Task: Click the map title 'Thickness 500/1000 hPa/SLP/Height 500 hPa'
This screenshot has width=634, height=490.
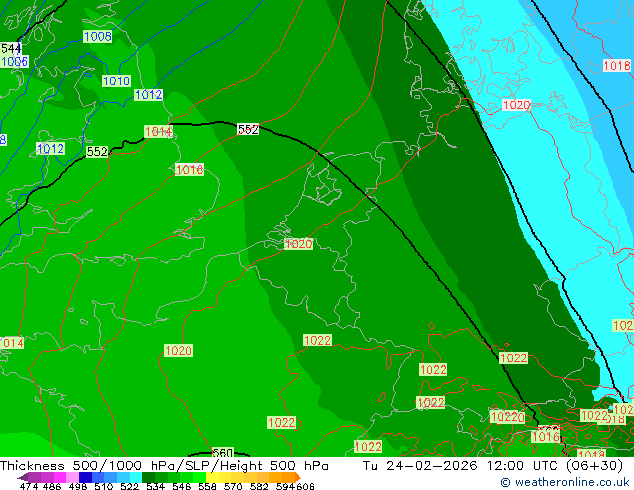Action: pos(164,466)
